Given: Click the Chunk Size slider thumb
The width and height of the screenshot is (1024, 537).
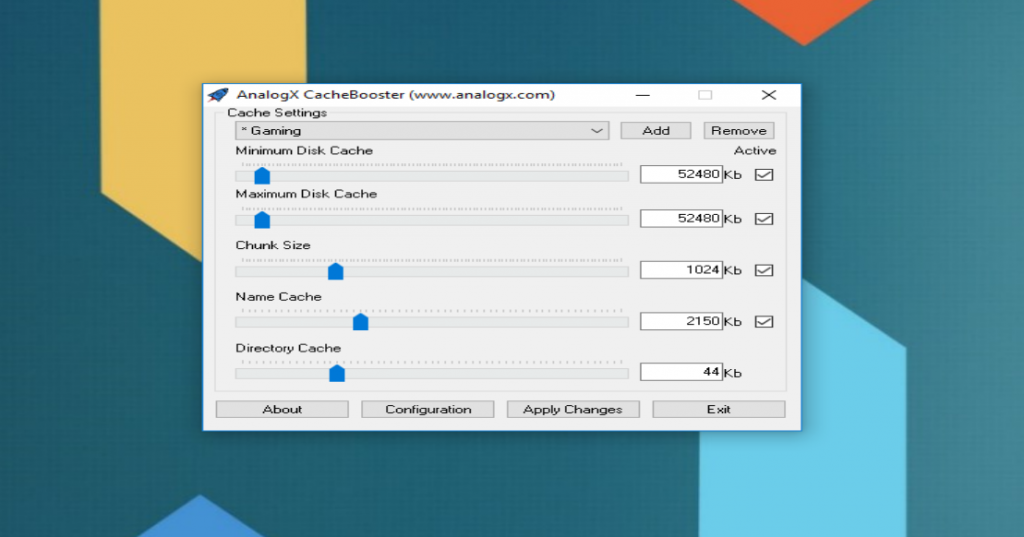Looking at the screenshot, I should [x=336, y=271].
